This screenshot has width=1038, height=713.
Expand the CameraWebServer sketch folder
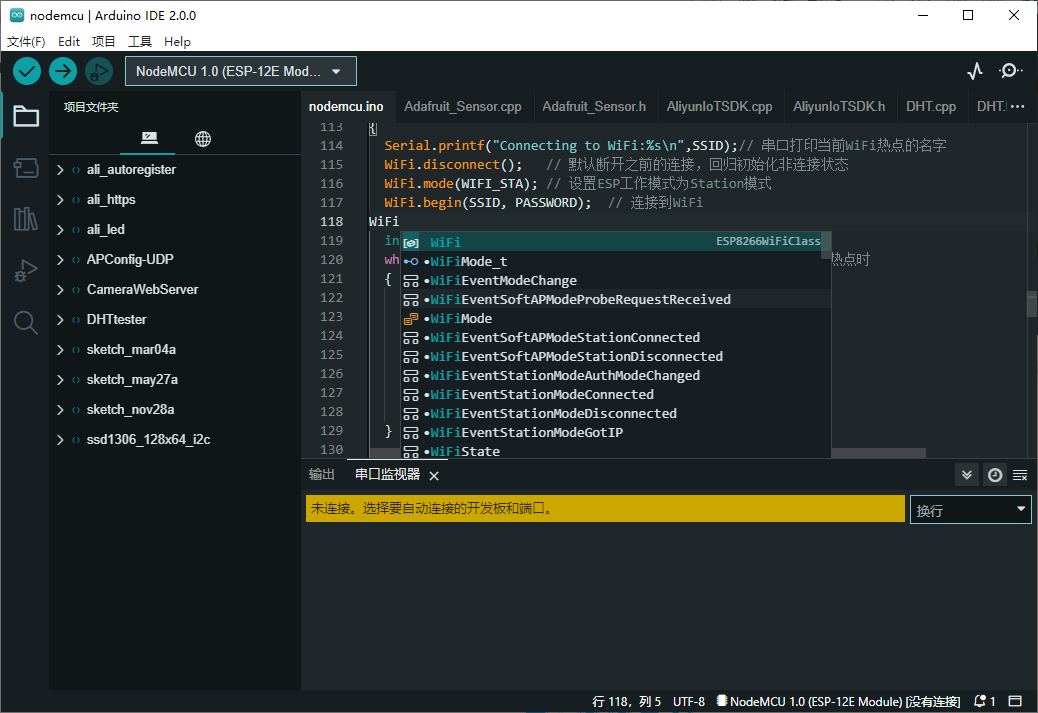point(60,289)
